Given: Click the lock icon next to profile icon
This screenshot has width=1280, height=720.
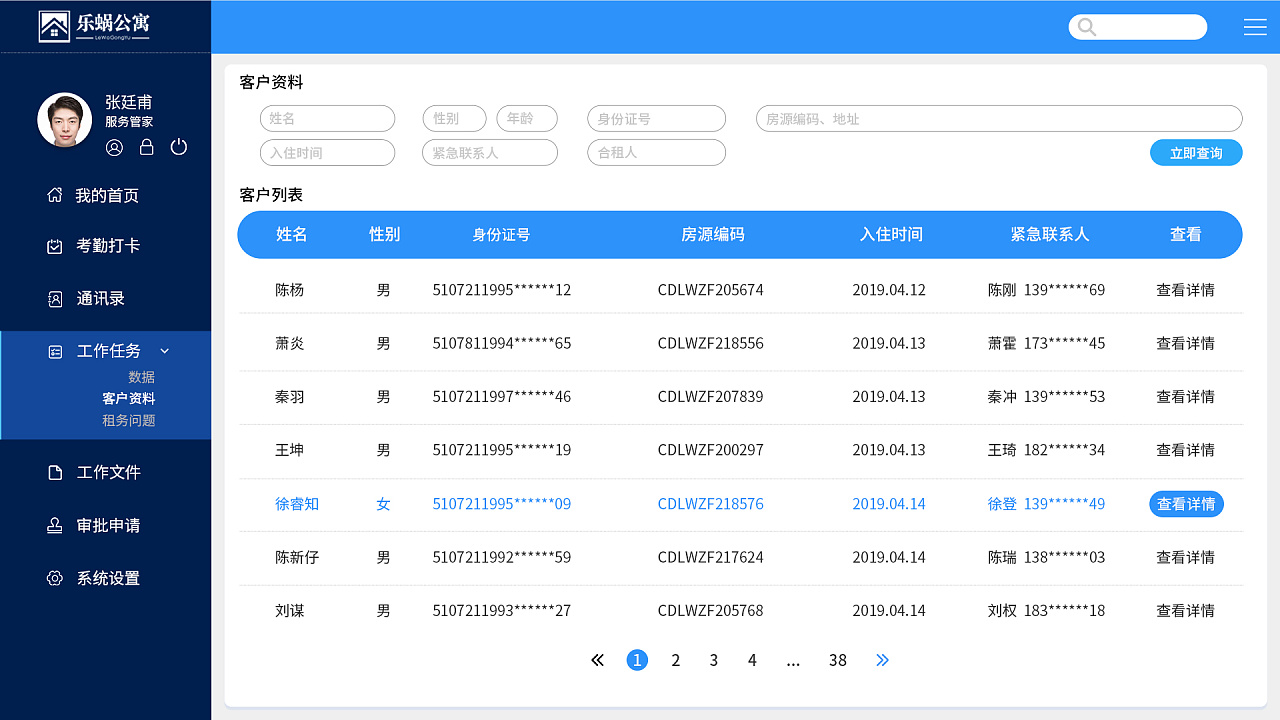Looking at the screenshot, I should (x=145, y=147).
